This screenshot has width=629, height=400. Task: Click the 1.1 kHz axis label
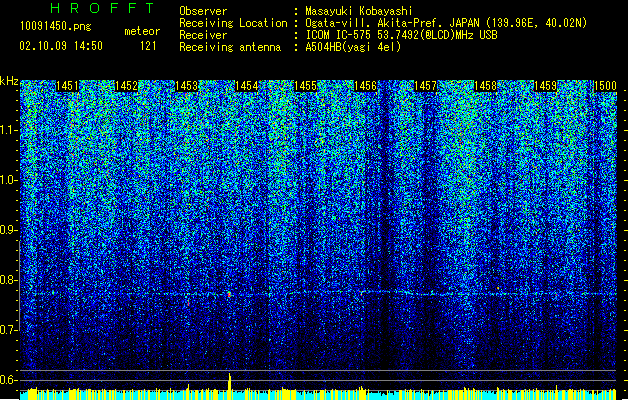point(8,130)
